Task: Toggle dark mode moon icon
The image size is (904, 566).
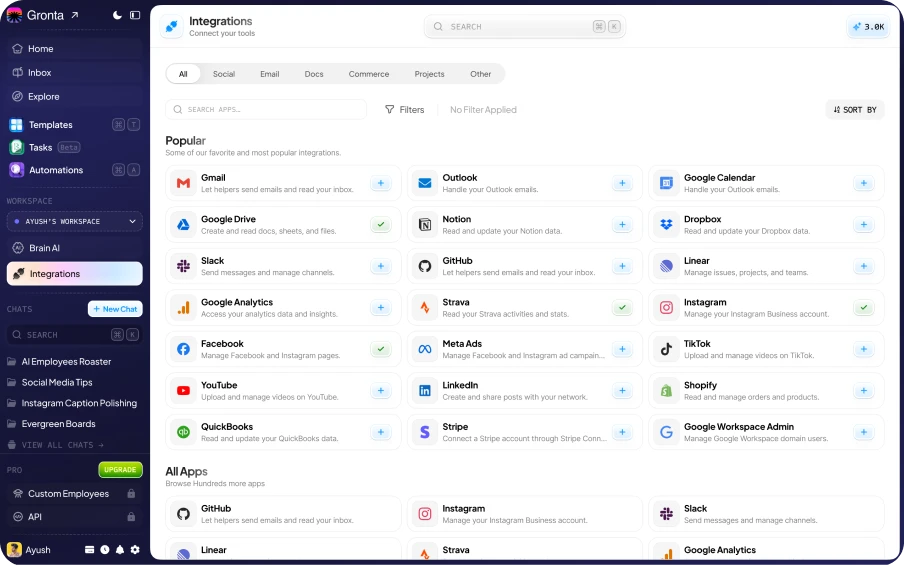Action: click(x=117, y=15)
